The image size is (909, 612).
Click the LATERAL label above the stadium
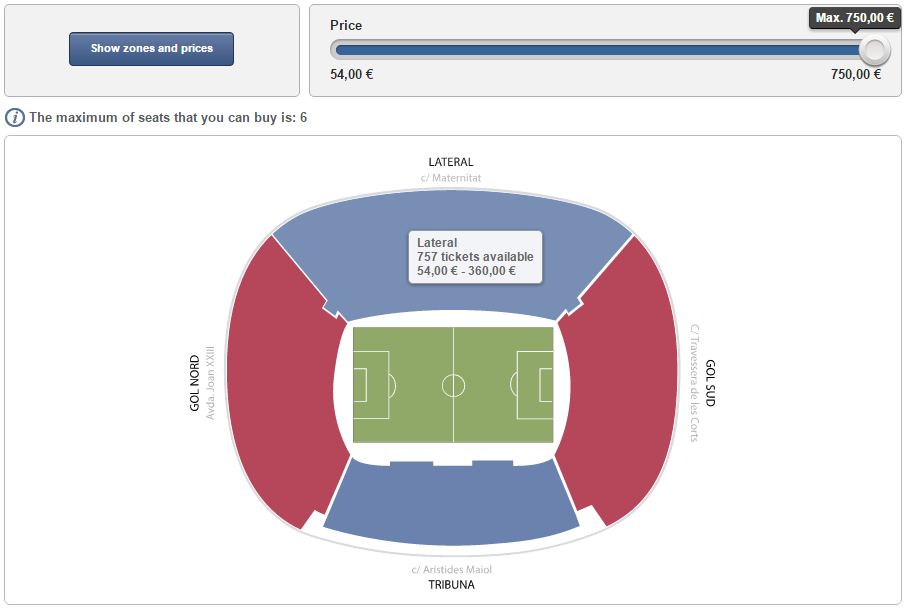click(451, 162)
